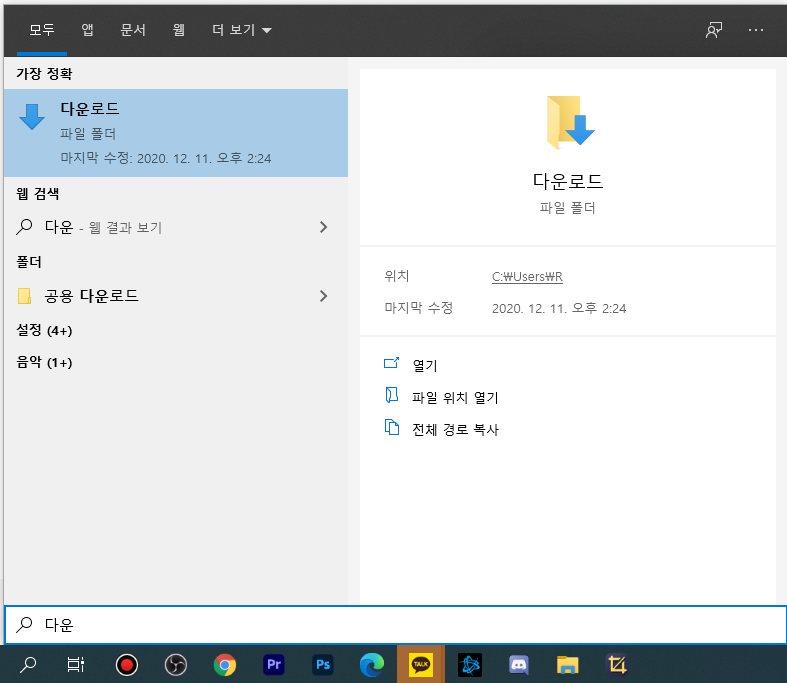Open File Explorer from the taskbar
Viewport: 787px width, 683px height.
(x=568, y=665)
